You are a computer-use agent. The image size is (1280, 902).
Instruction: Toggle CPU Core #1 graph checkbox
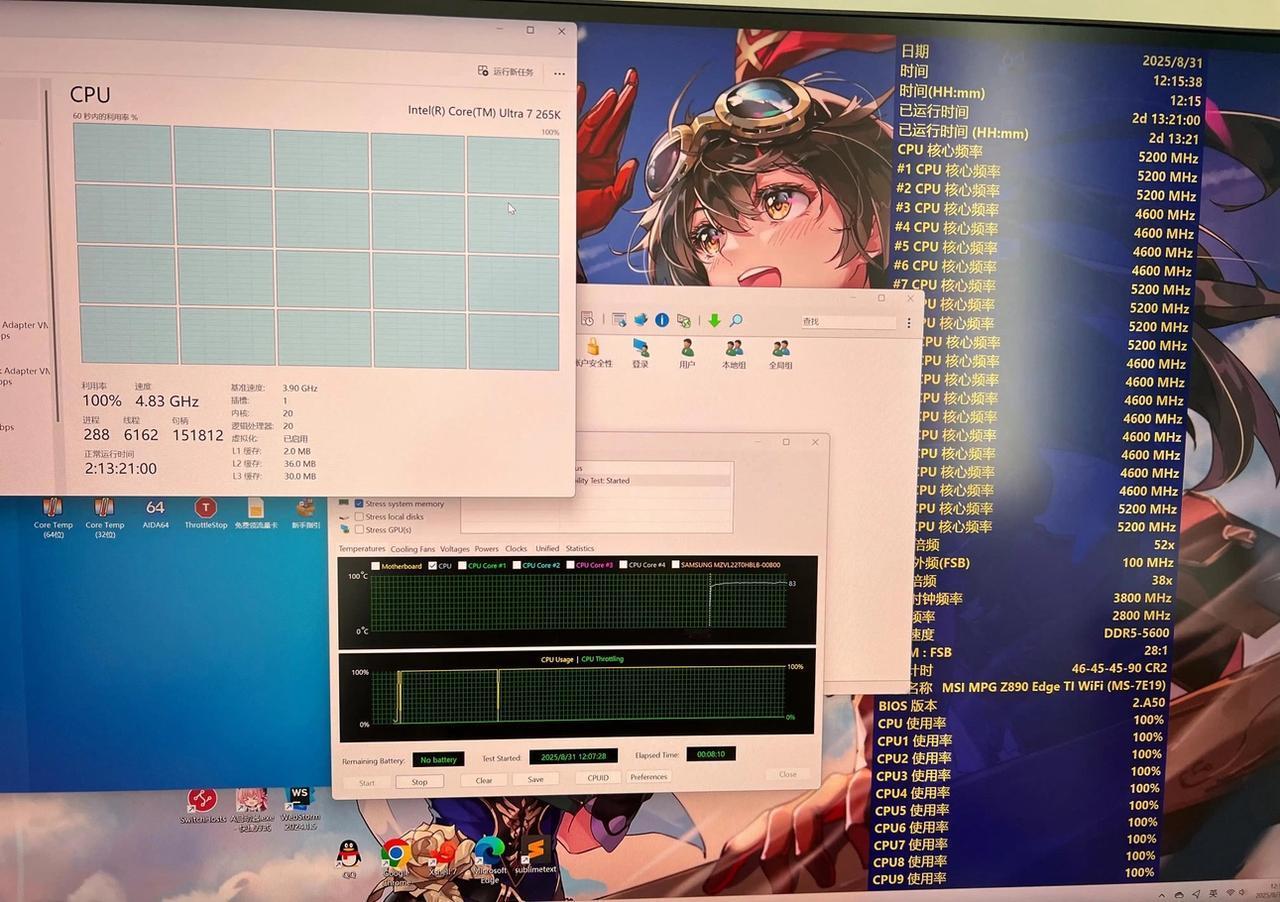(x=463, y=566)
